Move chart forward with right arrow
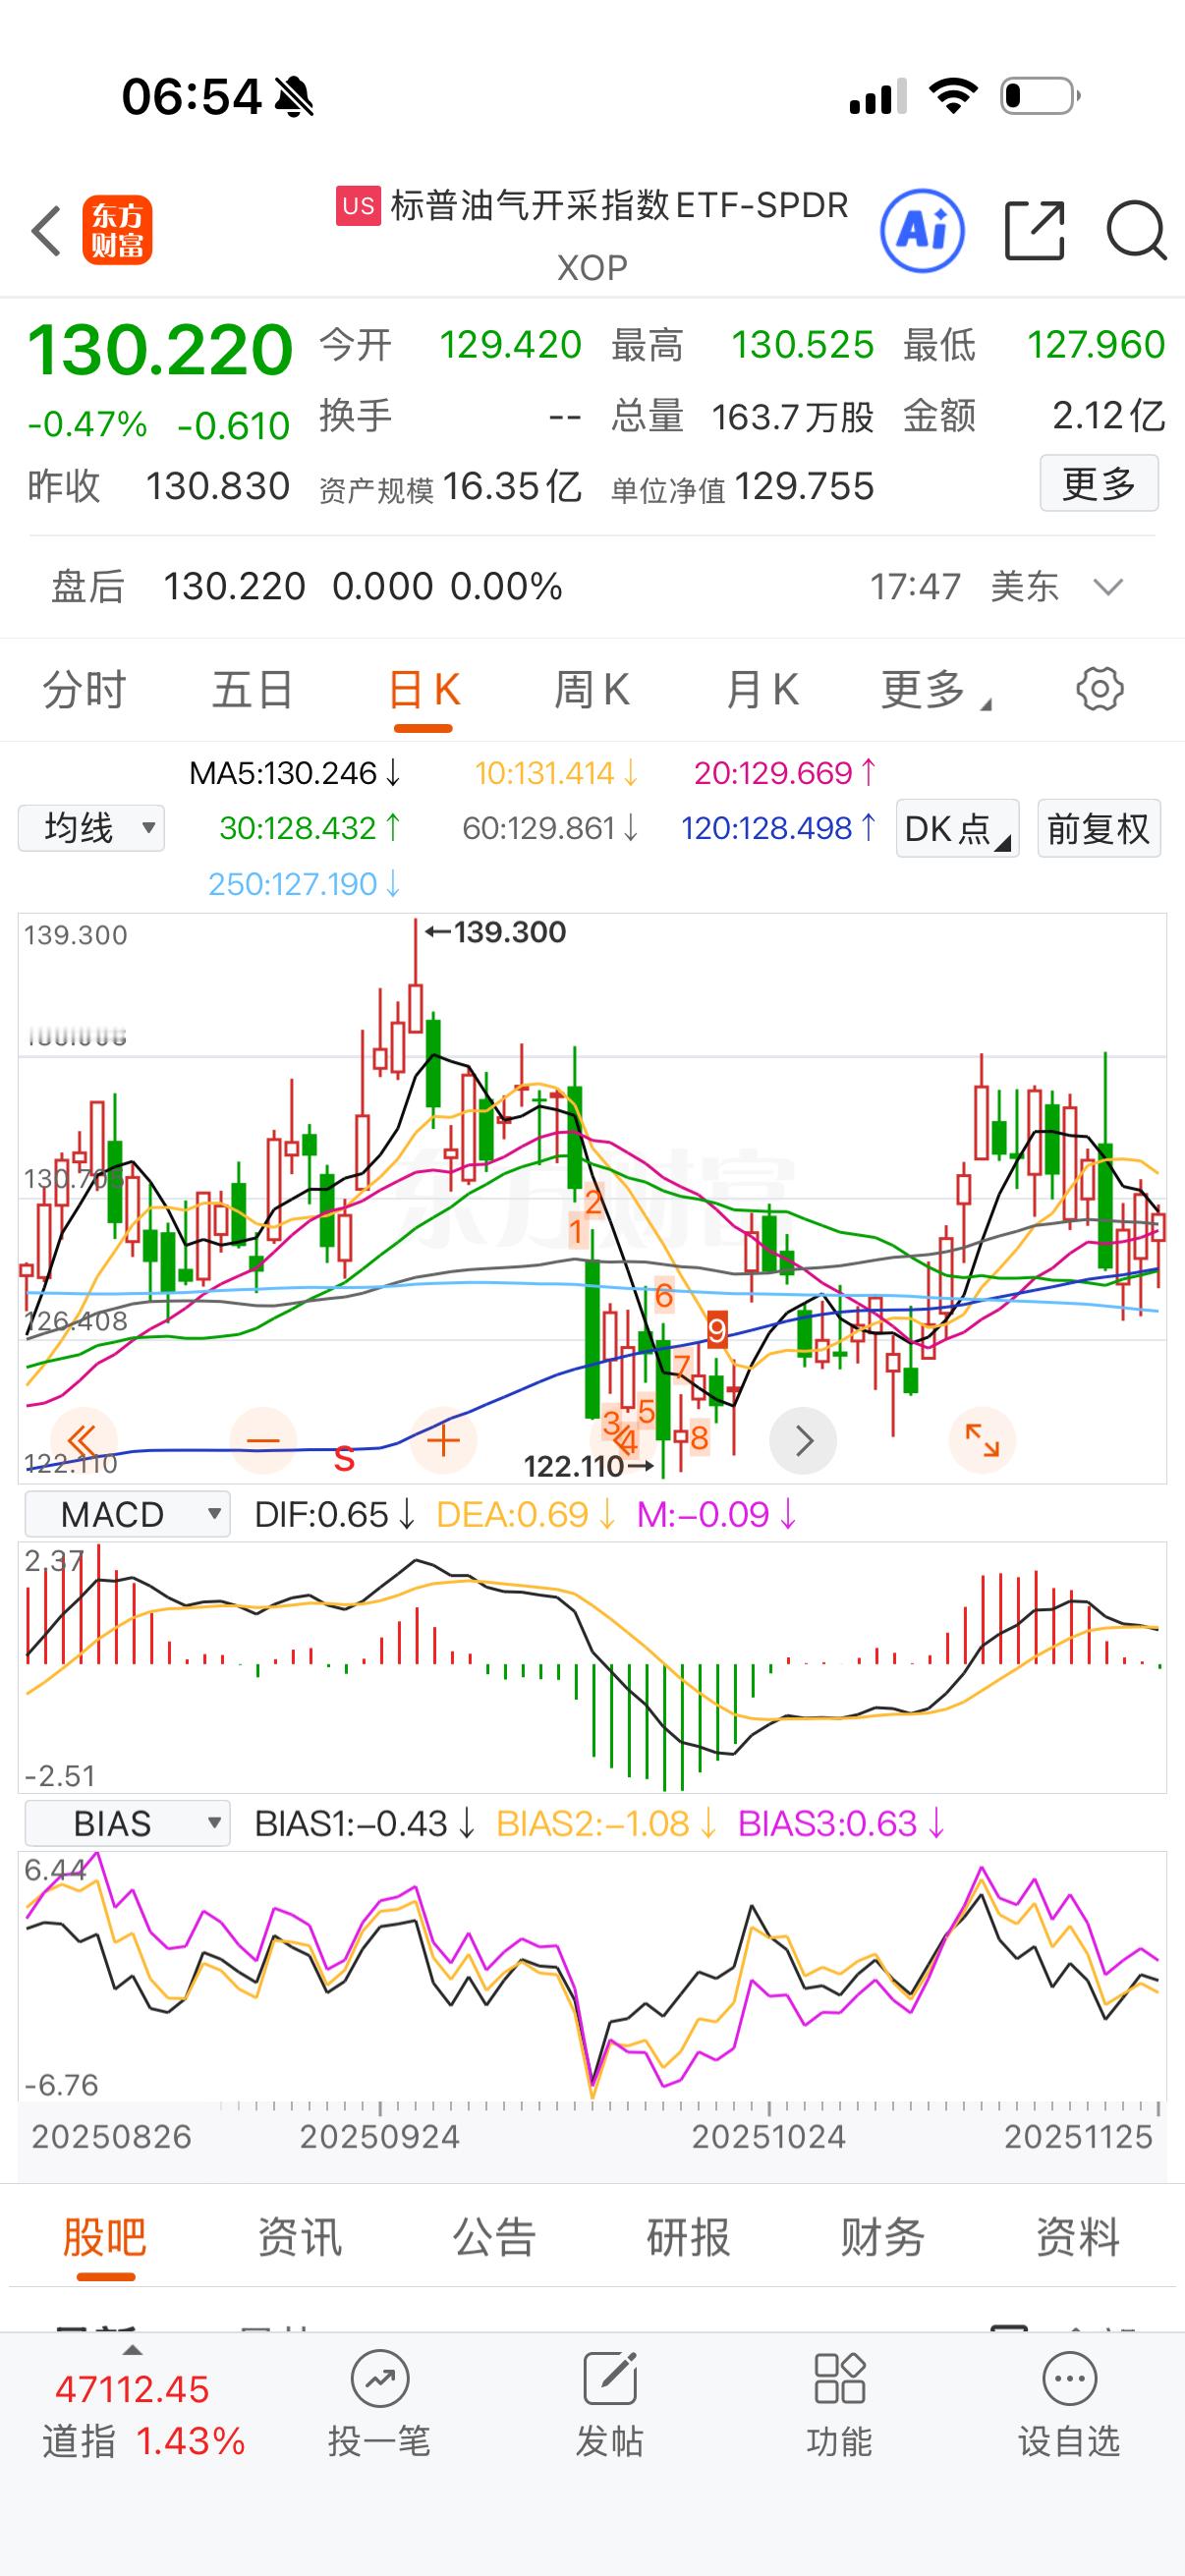Viewport: 1185px width, 2576px height. point(803,1441)
